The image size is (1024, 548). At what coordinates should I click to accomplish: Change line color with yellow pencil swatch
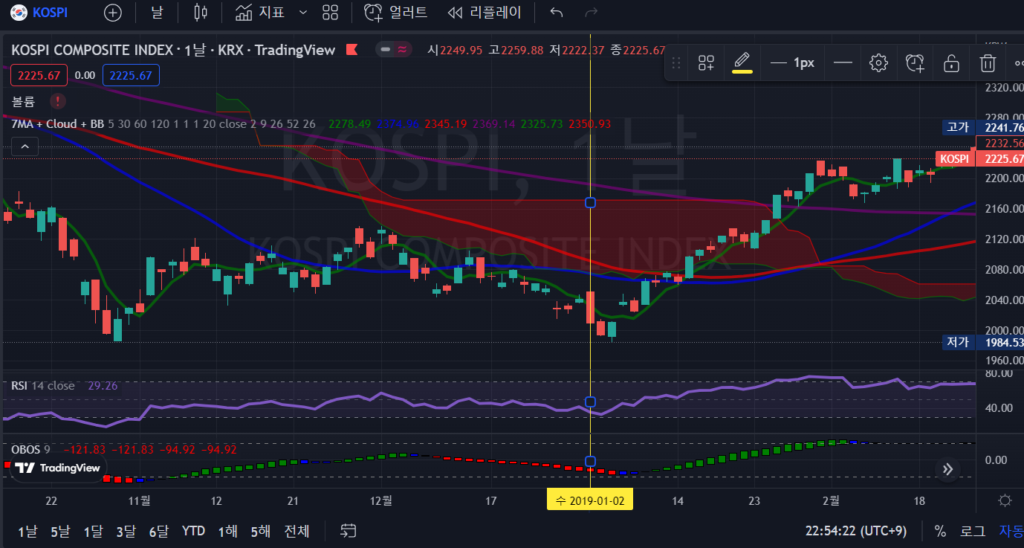tap(741, 63)
